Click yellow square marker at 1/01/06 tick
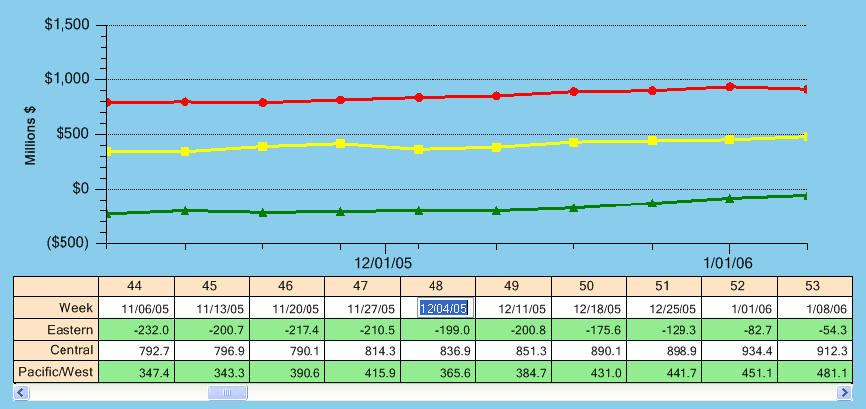 [730, 139]
